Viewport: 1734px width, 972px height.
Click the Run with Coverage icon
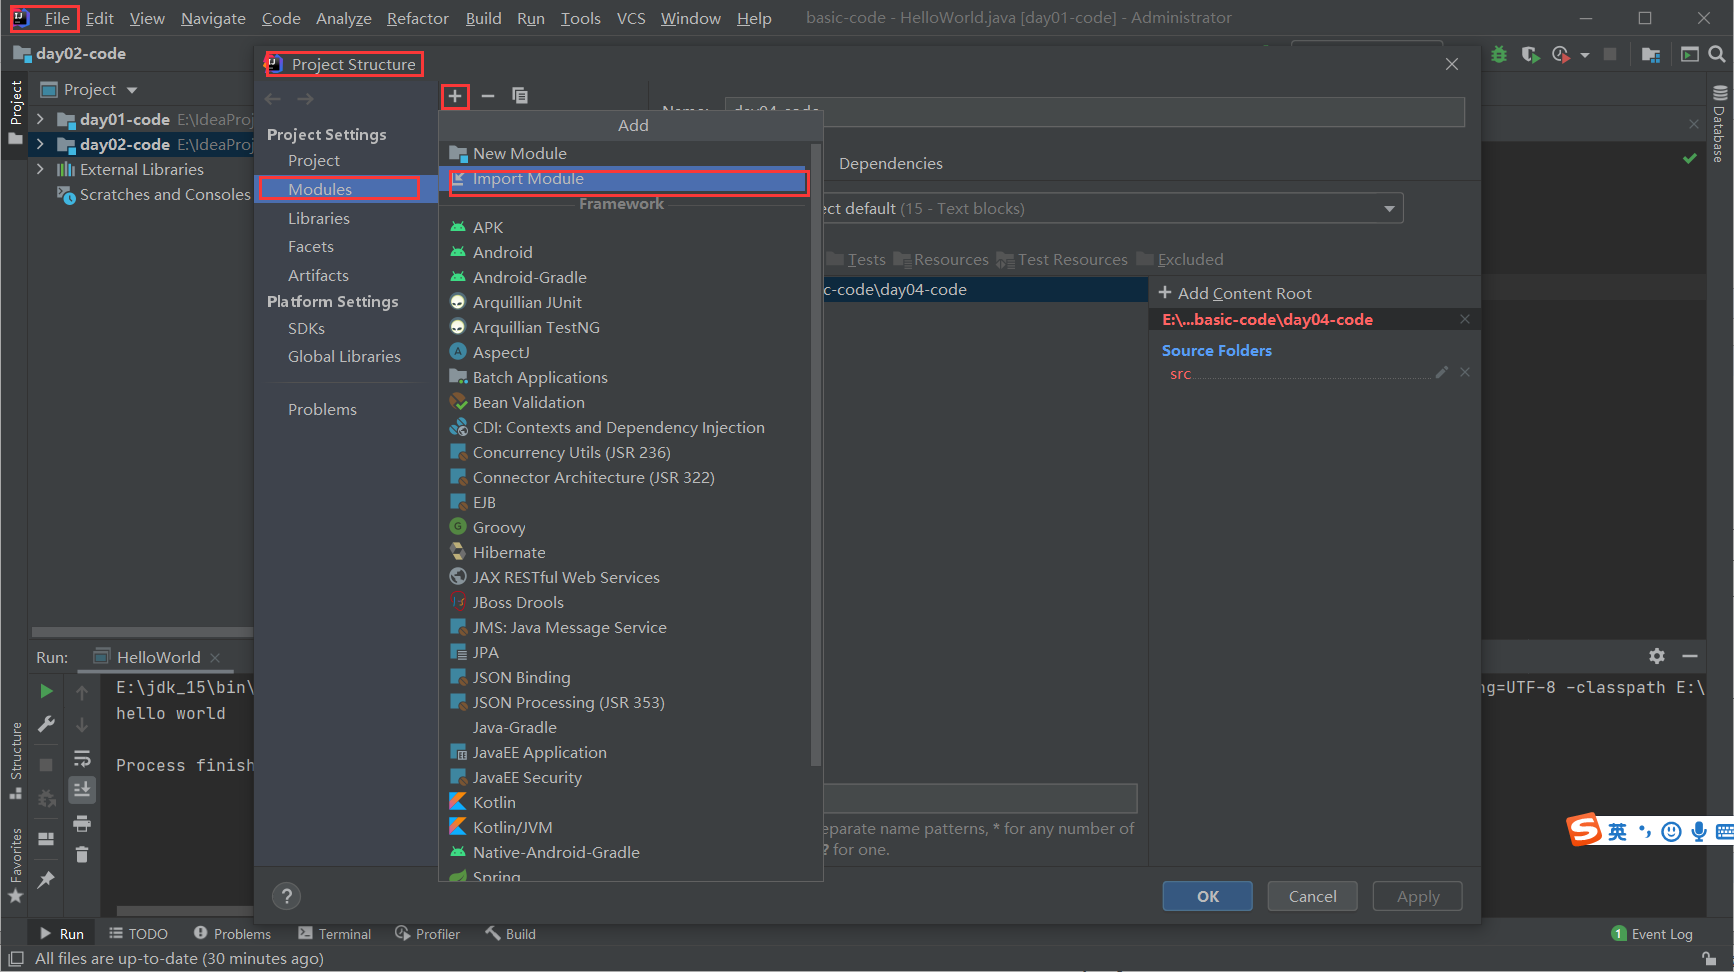tap(1530, 54)
